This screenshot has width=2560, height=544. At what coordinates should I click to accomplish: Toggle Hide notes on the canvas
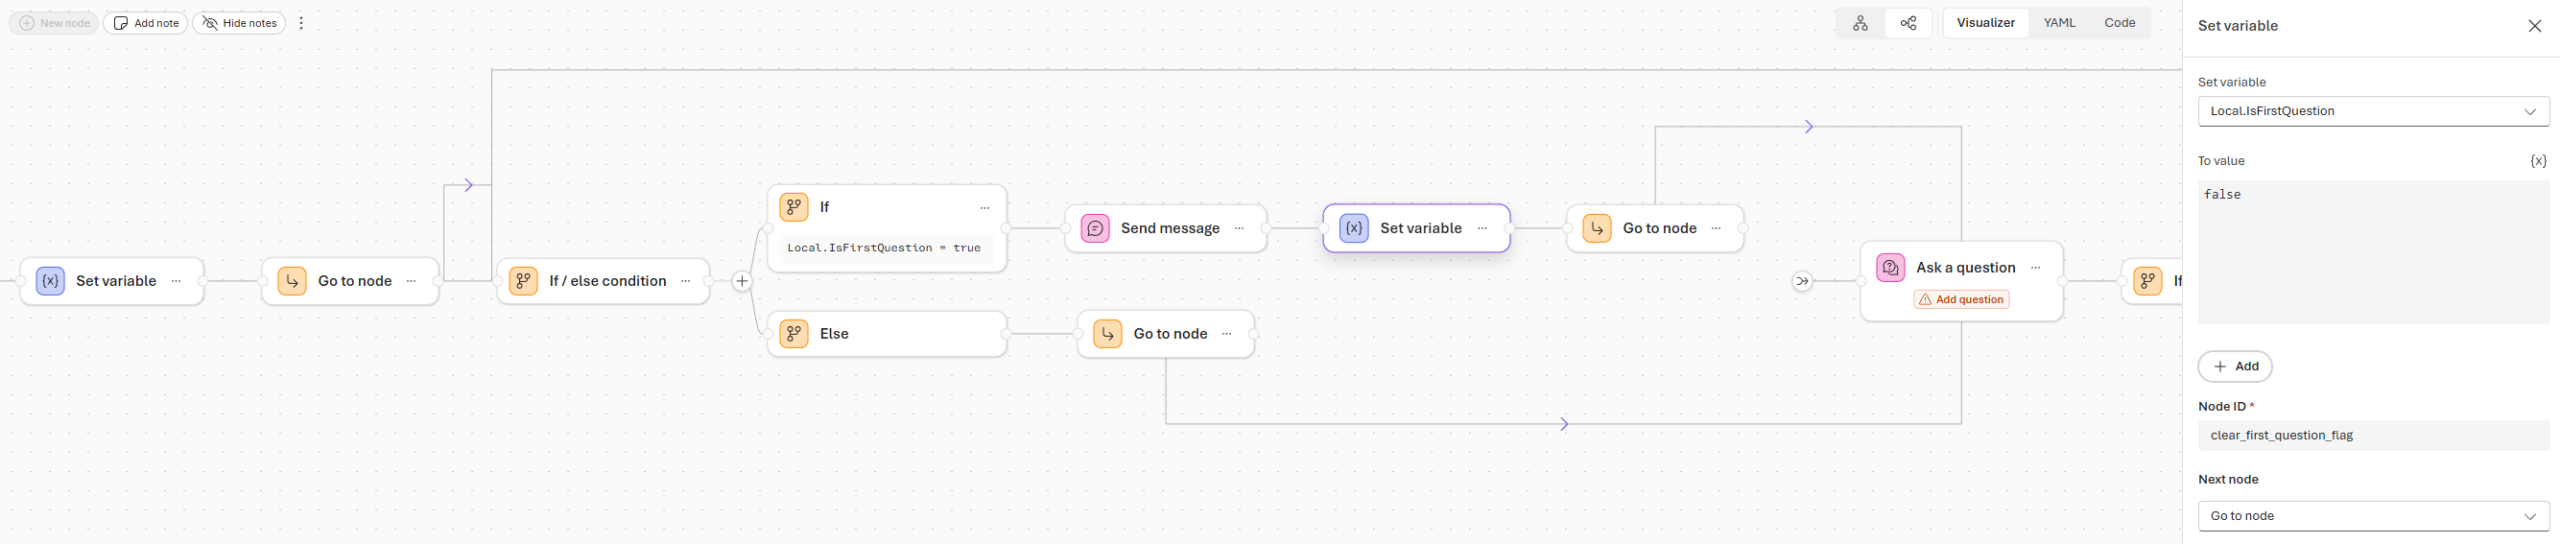tap(239, 23)
